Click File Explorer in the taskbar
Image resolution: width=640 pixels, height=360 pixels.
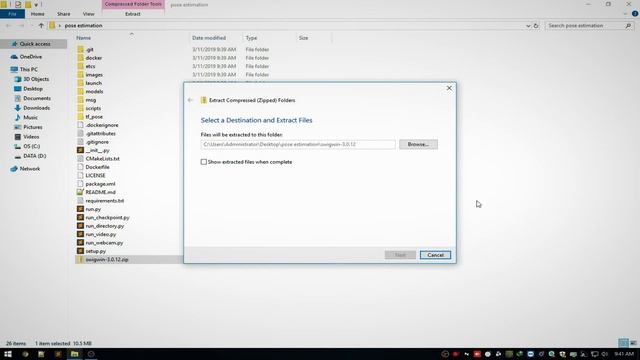click(x=74, y=354)
